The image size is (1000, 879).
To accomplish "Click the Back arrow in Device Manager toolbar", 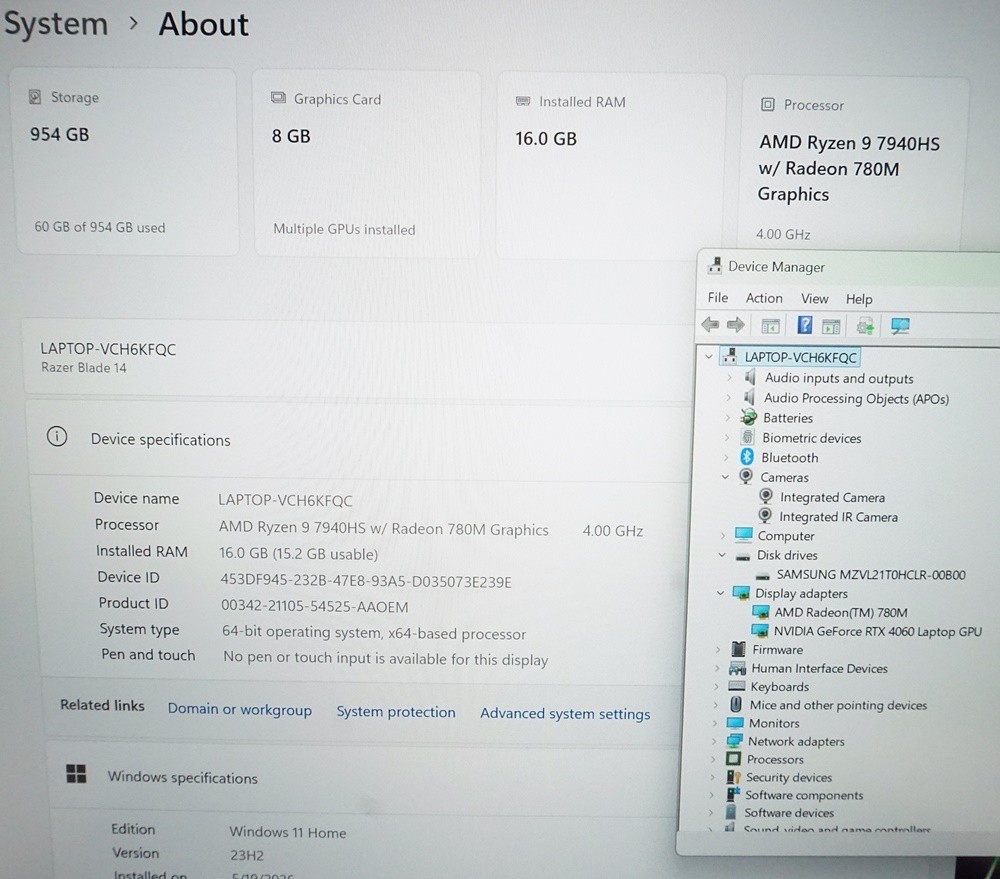I will pyautogui.click(x=710, y=325).
